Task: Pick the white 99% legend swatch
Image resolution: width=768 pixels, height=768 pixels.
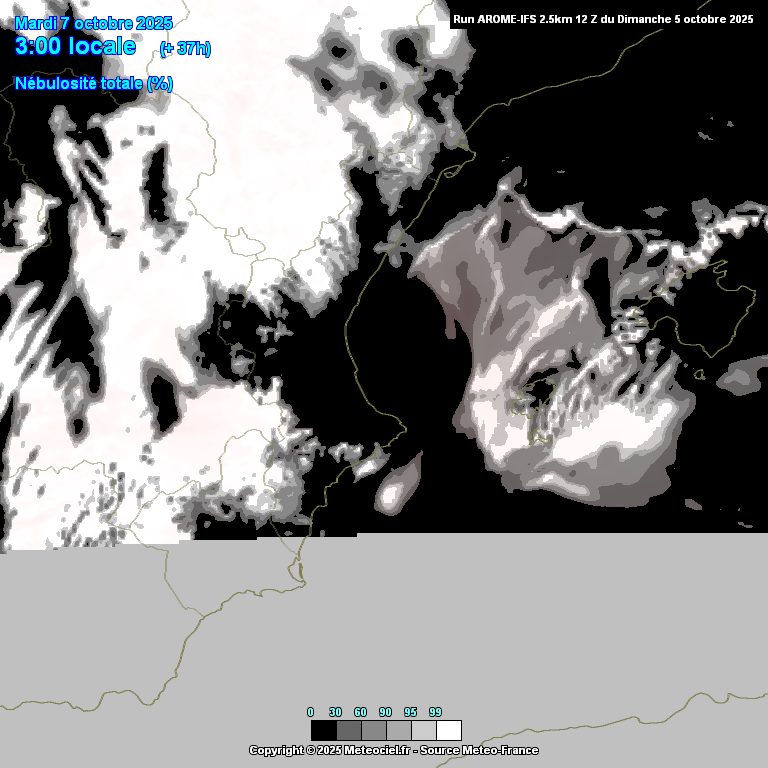Action: coord(449,730)
